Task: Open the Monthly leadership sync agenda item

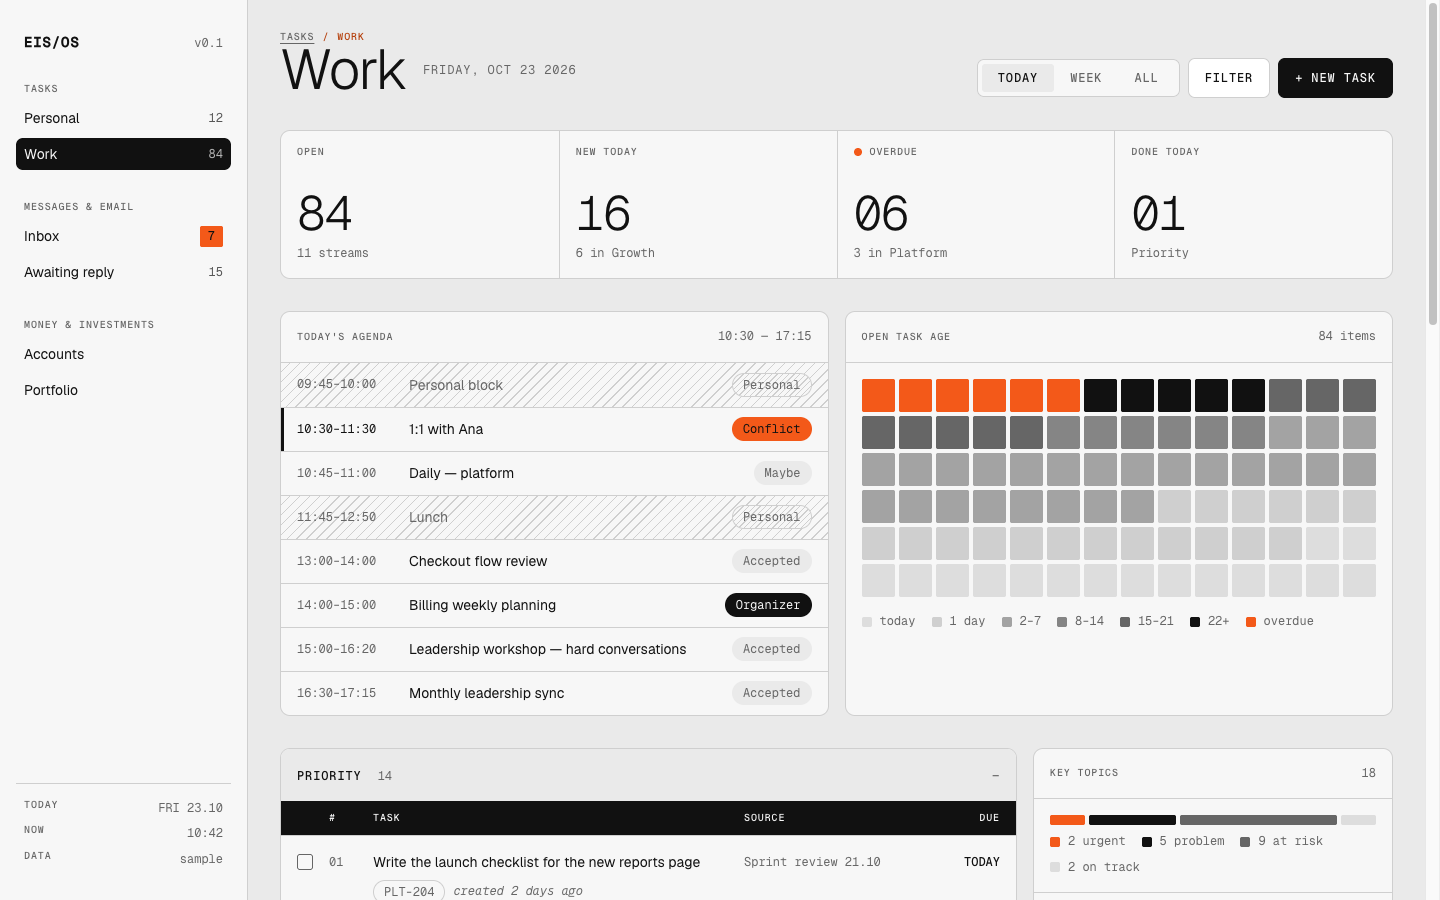Action: click(554, 693)
